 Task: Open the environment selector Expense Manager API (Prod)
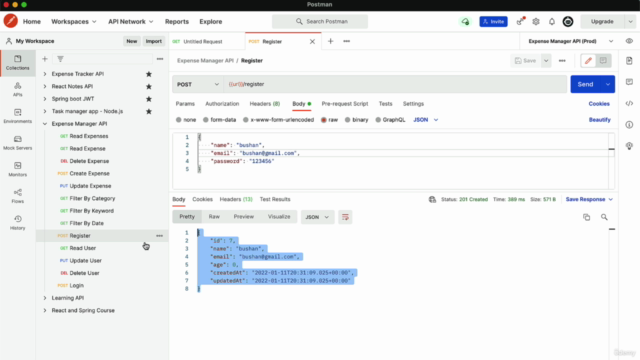570,41
